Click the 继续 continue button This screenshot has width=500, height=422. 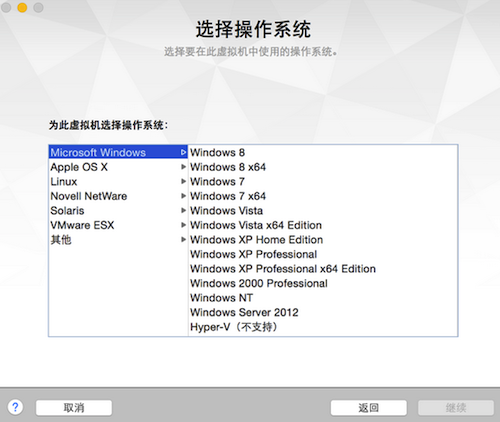coord(456,408)
